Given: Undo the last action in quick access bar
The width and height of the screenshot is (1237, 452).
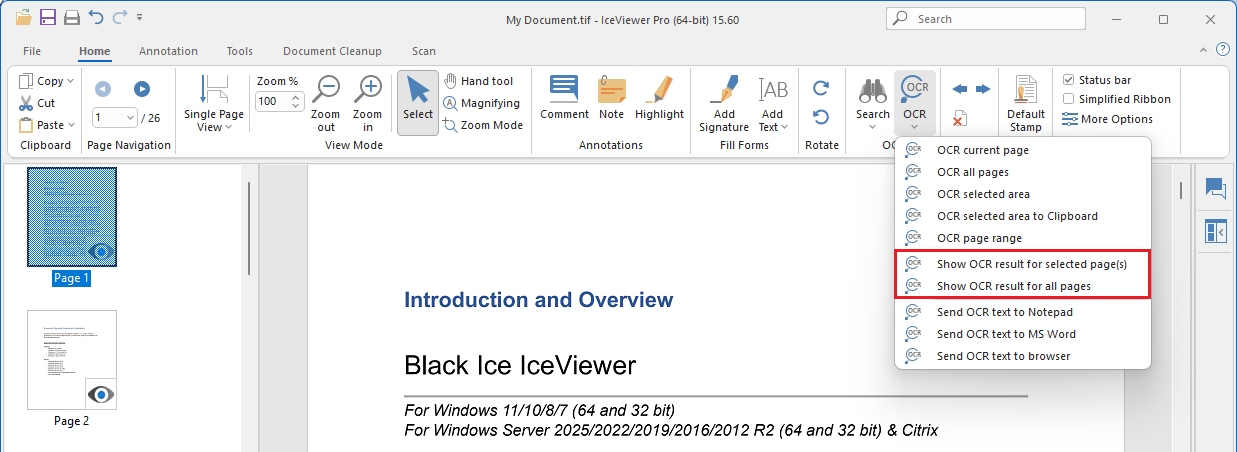Looking at the screenshot, I should [96, 18].
